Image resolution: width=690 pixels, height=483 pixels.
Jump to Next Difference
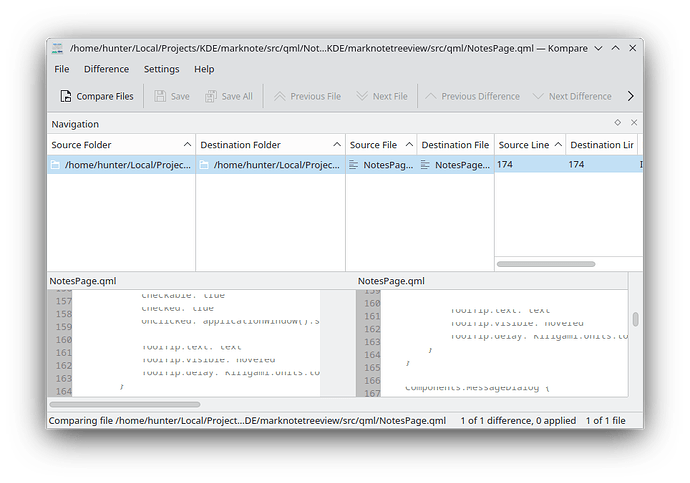coord(572,96)
